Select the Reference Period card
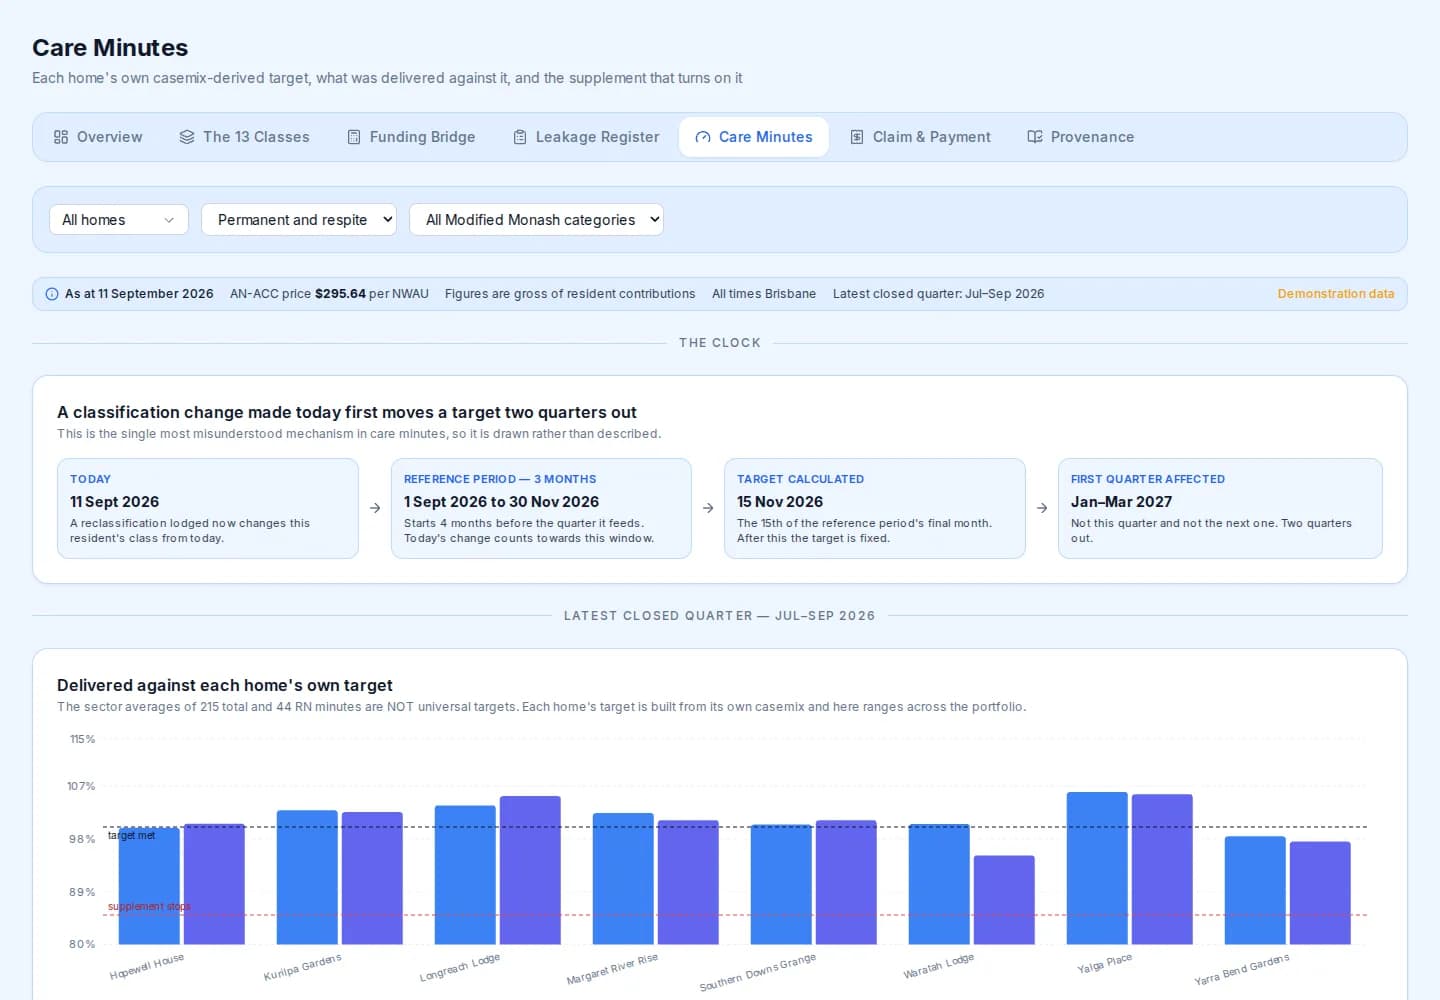Viewport: 1440px width, 1000px height. (541, 508)
